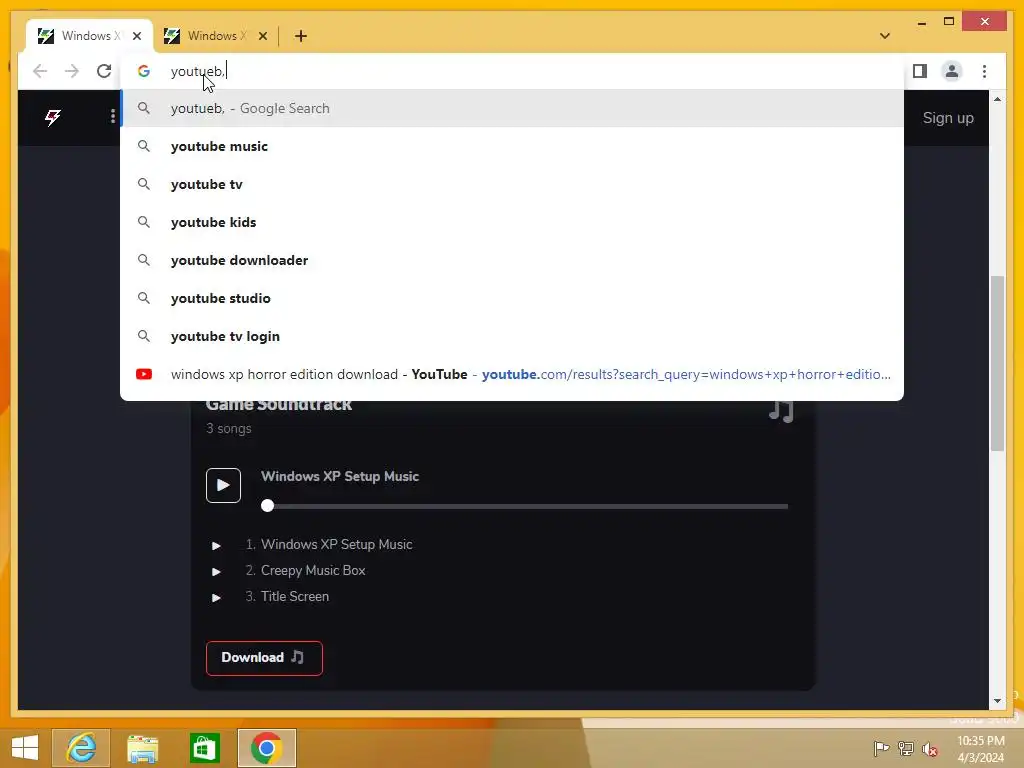The height and width of the screenshot is (768, 1024).
Task: Choose 'youtube kids' suggestion
Action: coord(512,222)
